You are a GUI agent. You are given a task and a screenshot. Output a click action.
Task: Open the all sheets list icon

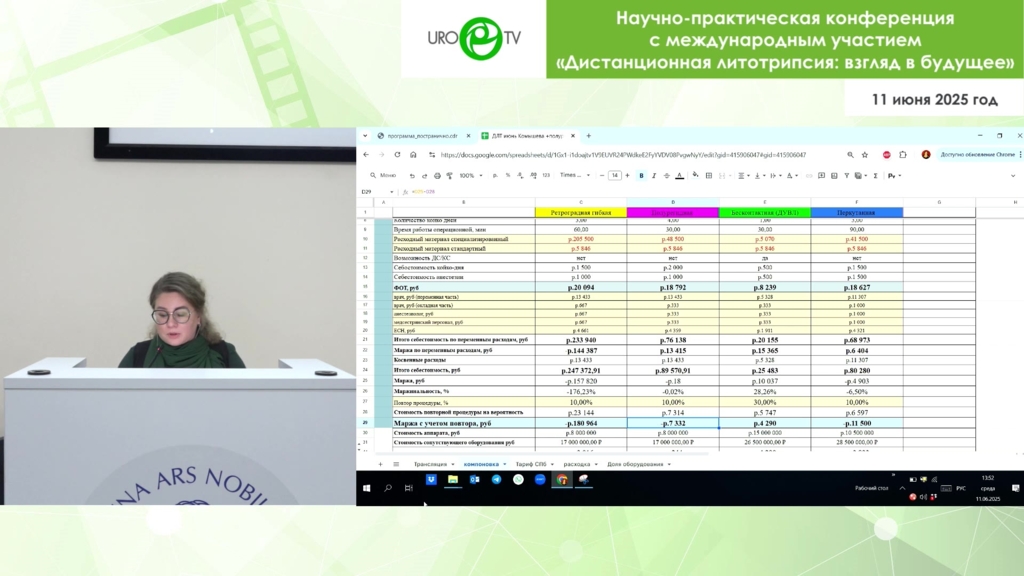coord(396,464)
